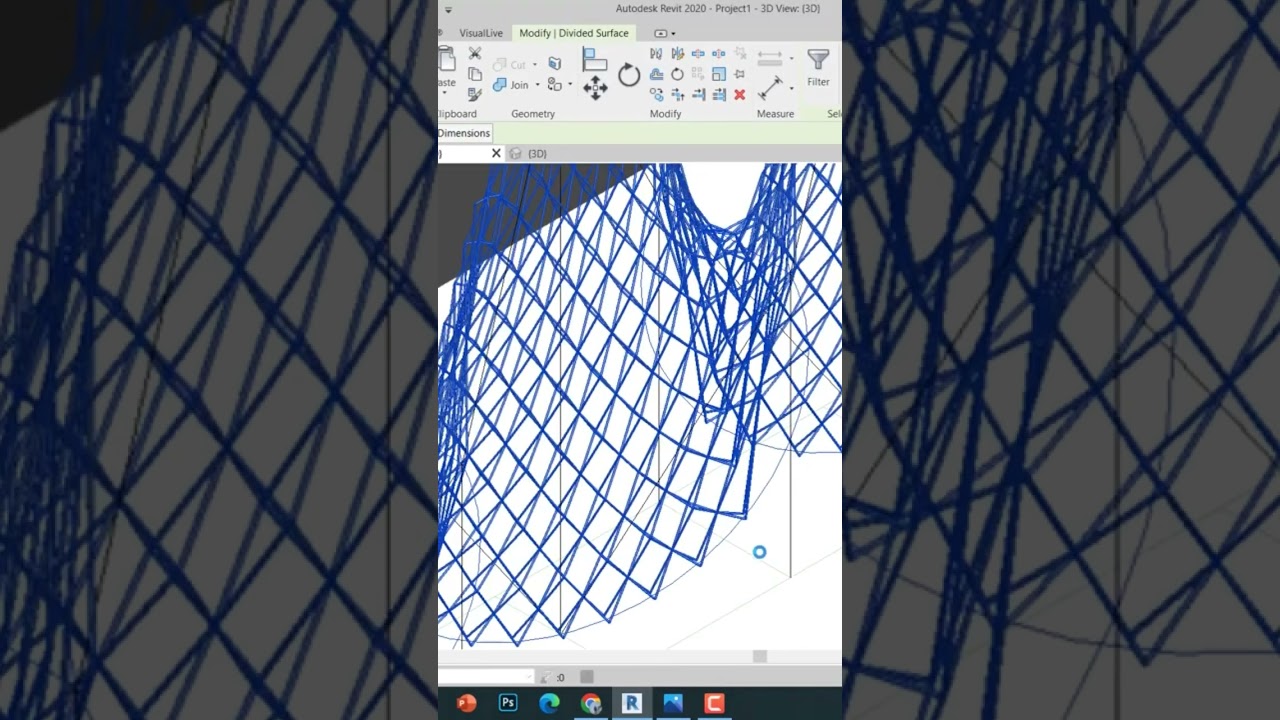Open Google Chrome from the taskbar

pyautogui.click(x=590, y=703)
